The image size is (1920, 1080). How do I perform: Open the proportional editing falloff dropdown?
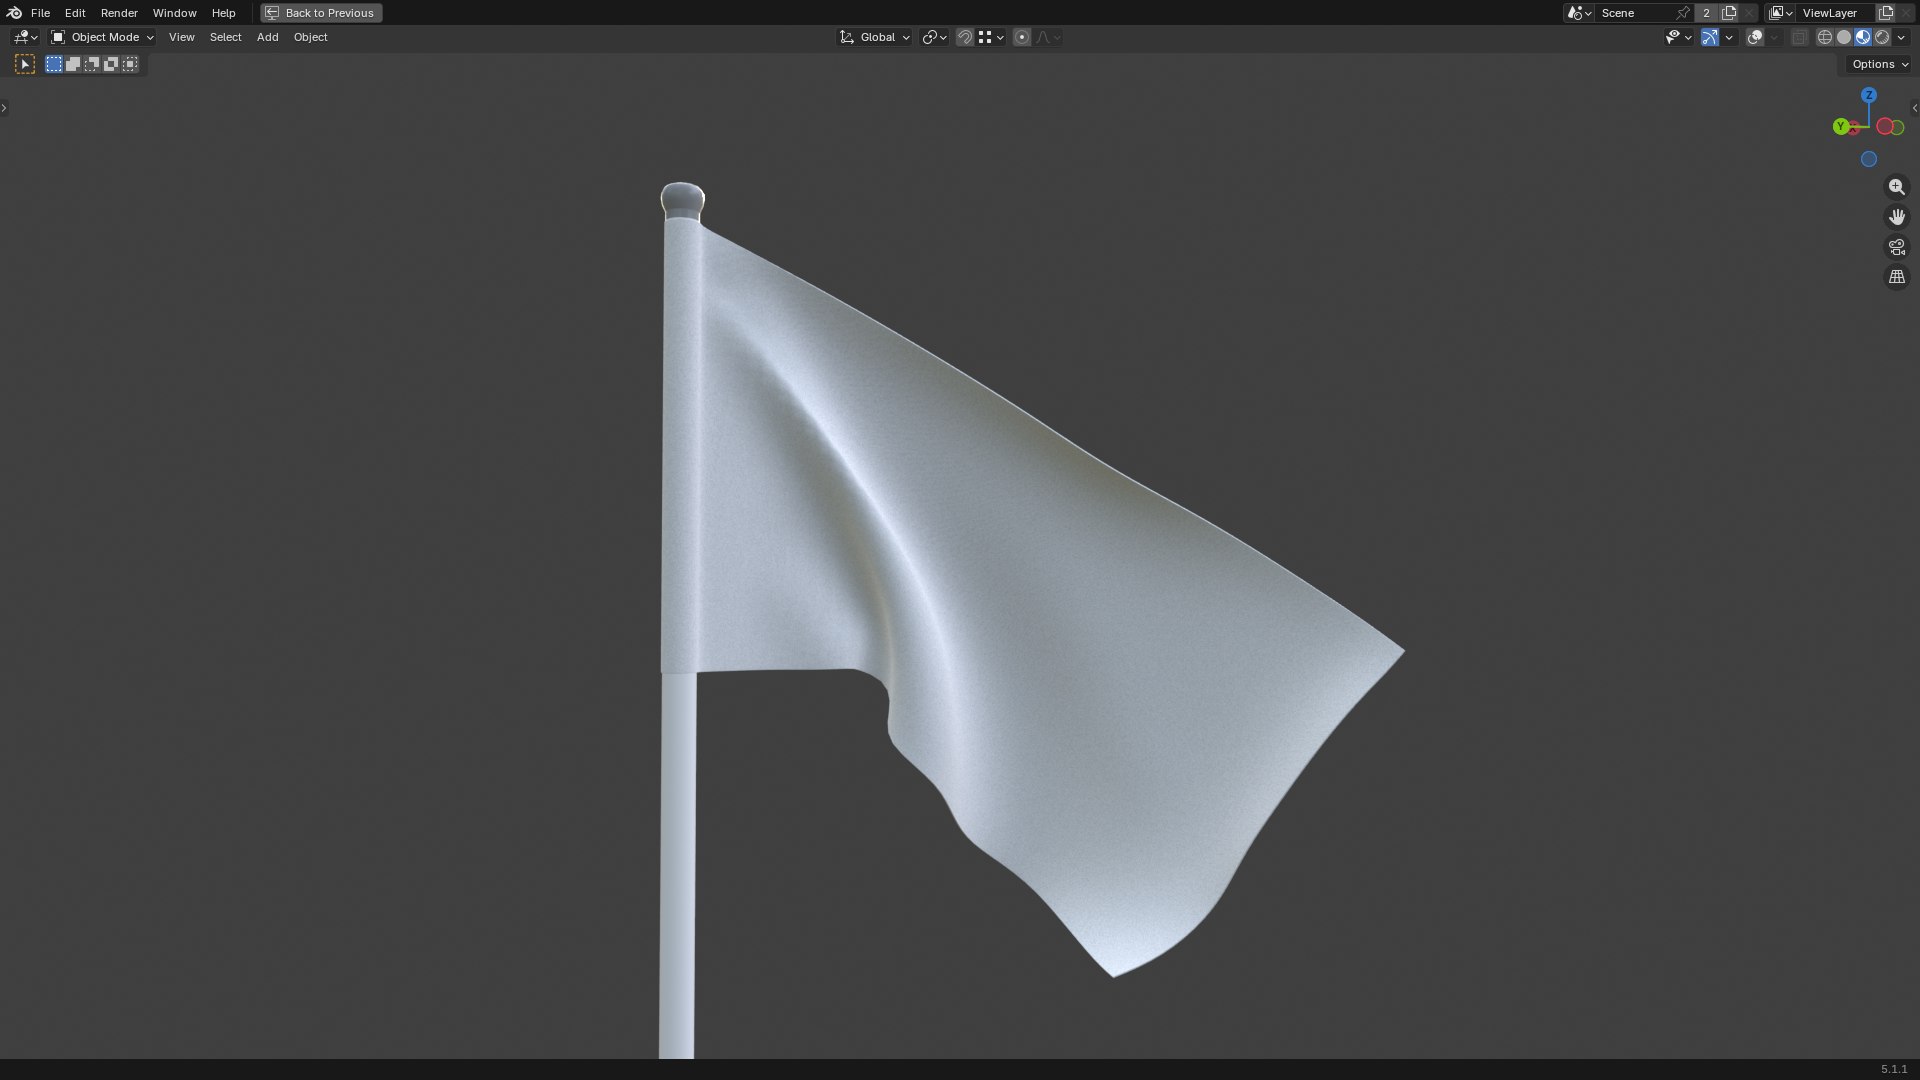tap(1048, 37)
